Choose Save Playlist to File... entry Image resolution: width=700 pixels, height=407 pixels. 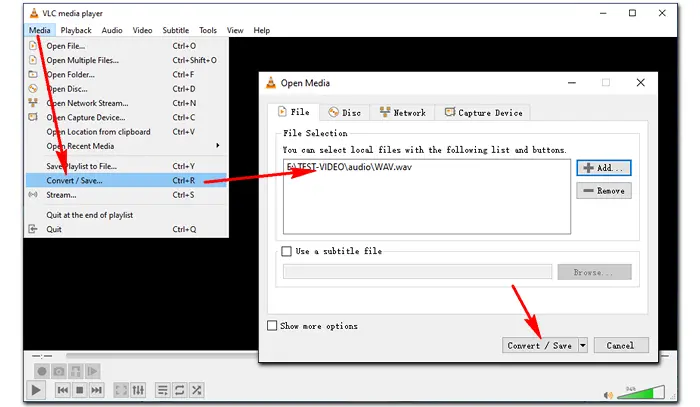click(x=126, y=166)
